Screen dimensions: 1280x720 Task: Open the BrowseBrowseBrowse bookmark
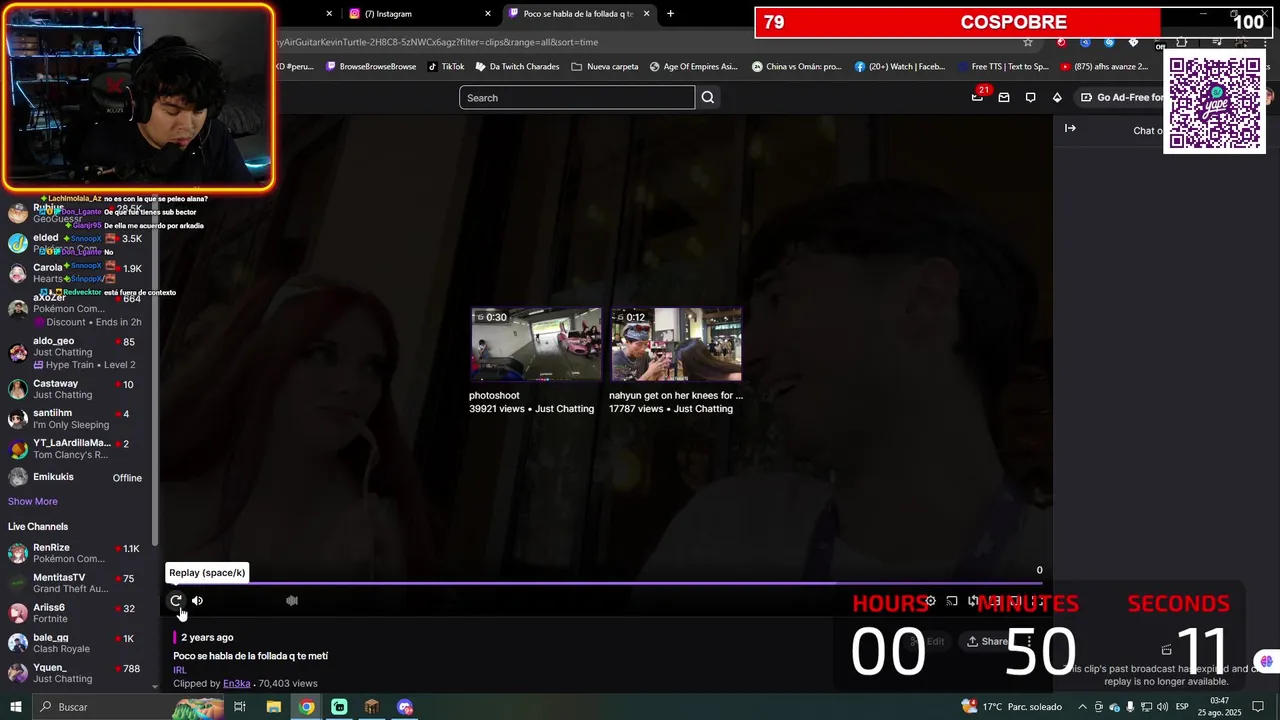371,67
